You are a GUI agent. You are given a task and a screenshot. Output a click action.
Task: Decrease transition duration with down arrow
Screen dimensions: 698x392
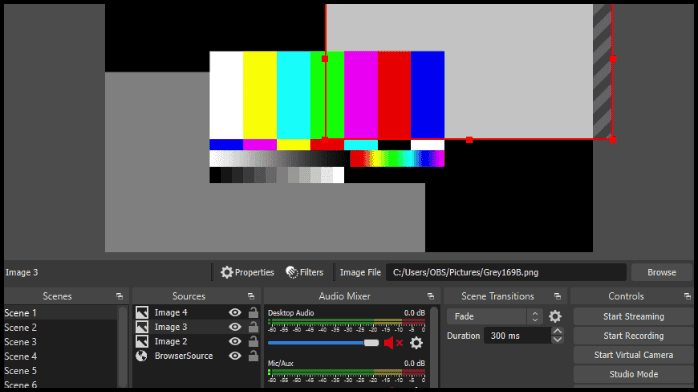coord(557,340)
